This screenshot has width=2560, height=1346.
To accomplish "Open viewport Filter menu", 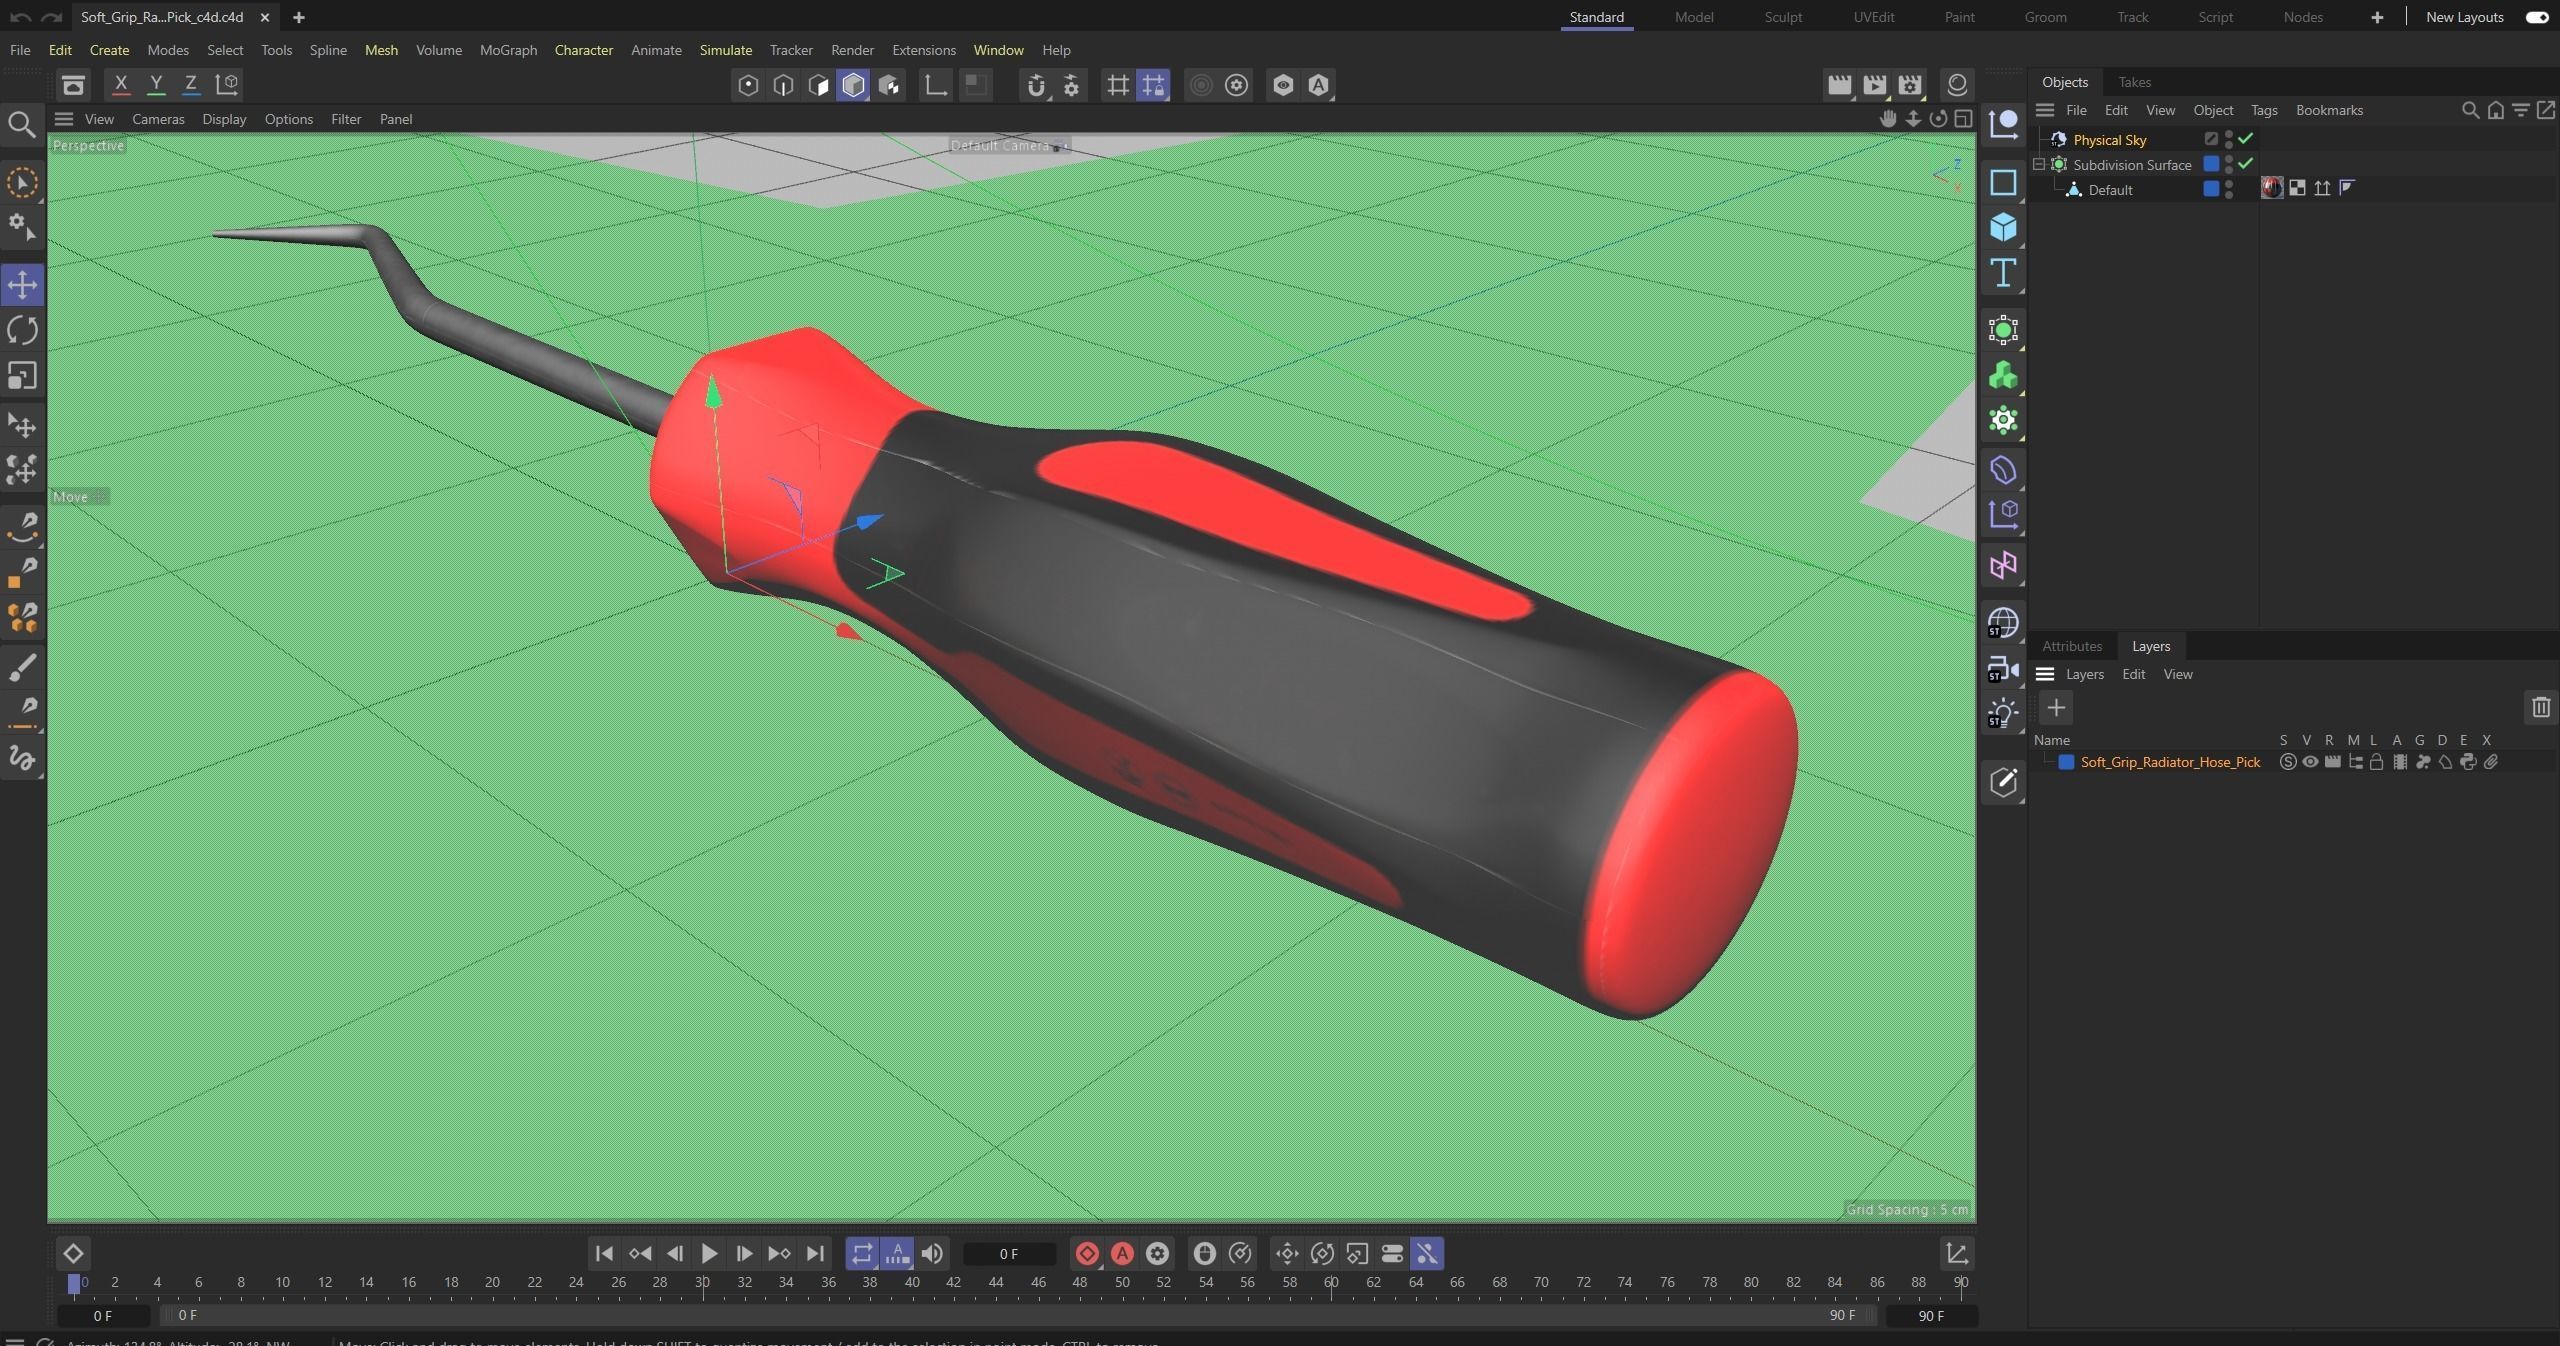I will (346, 119).
